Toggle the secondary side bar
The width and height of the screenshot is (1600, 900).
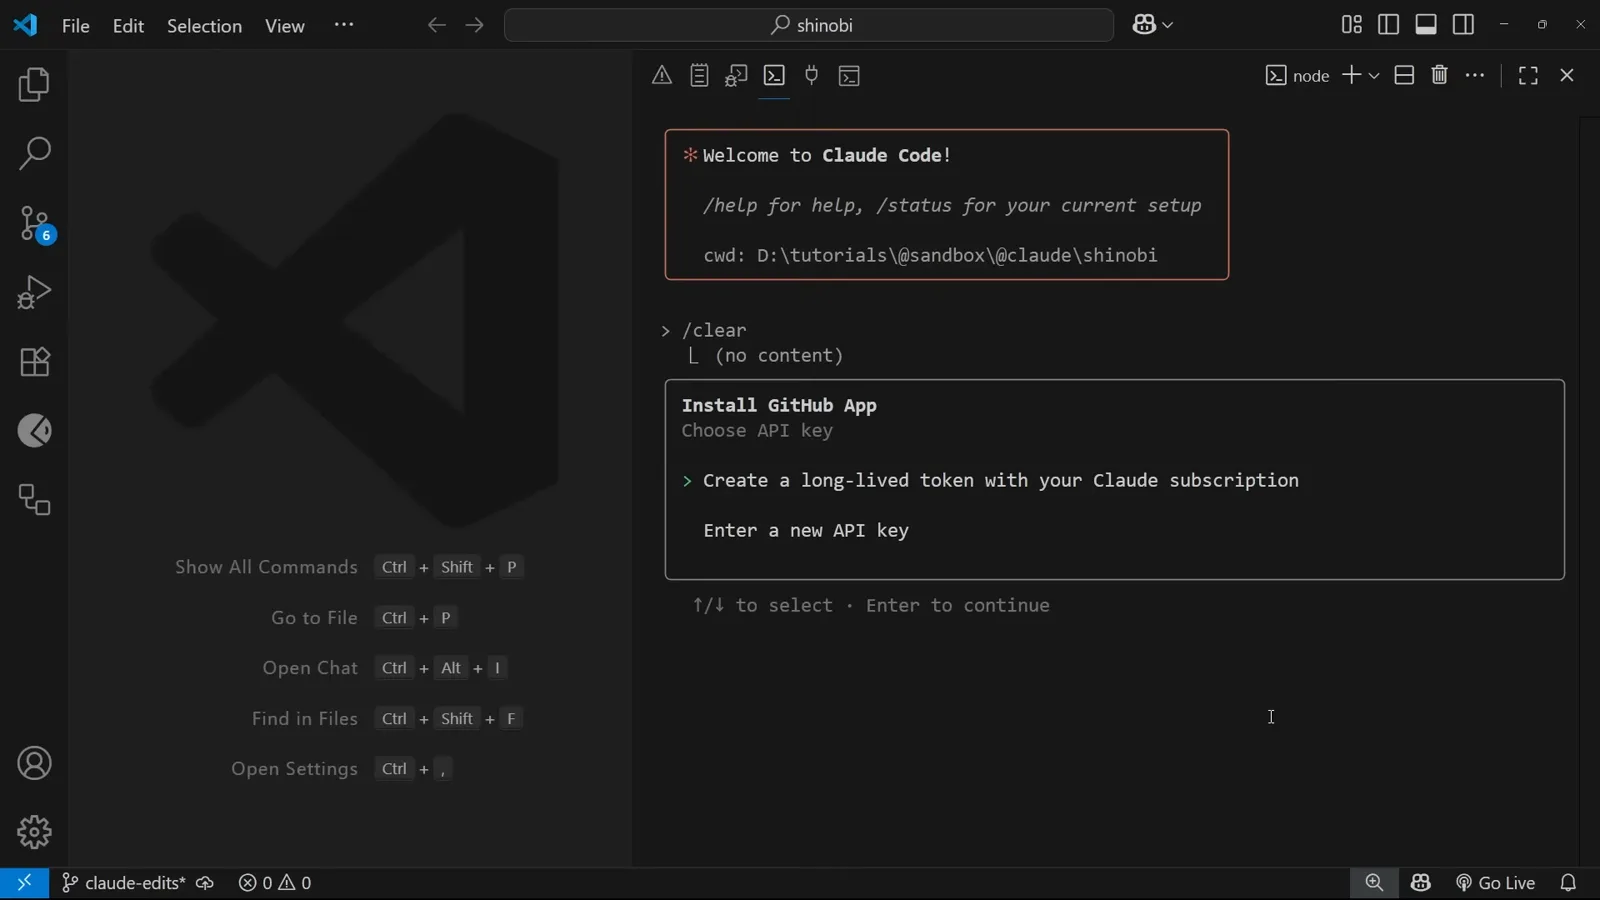(1464, 25)
